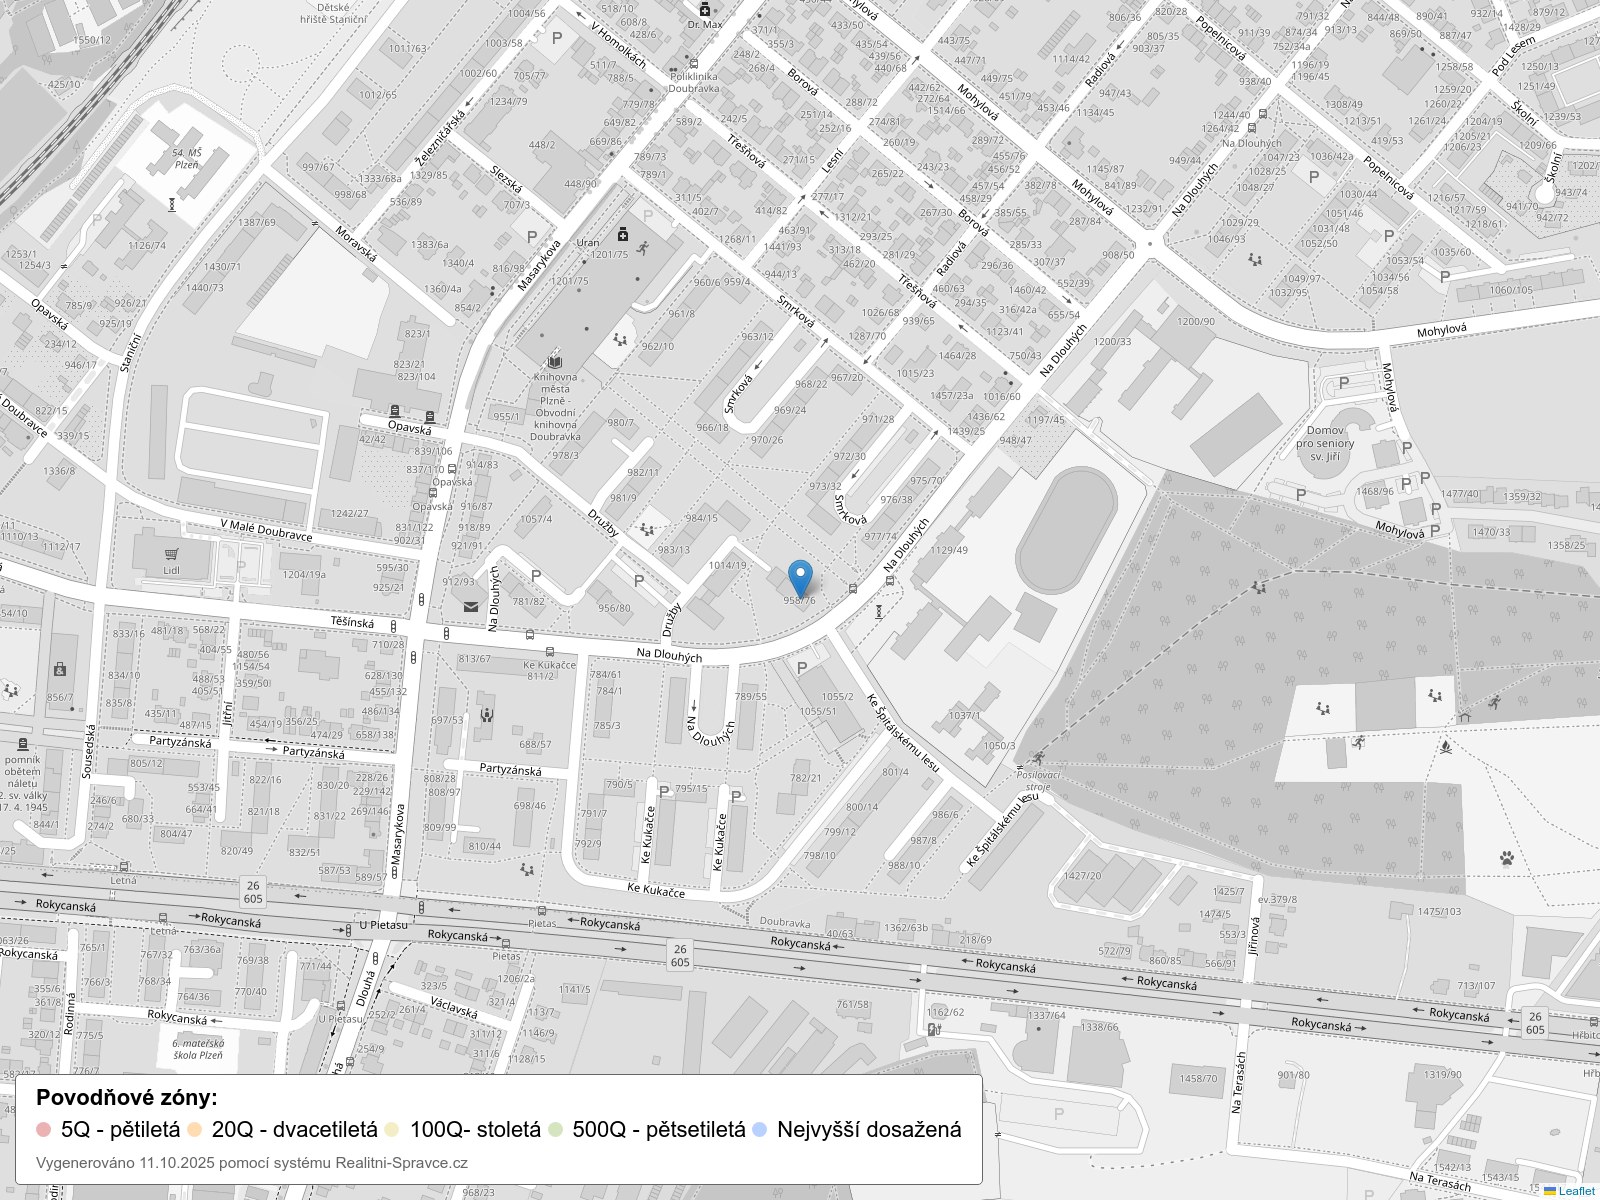Click the orange 20Q dvacetiletá legend dot
This screenshot has height=1200, width=1600.
click(x=194, y=1130)
